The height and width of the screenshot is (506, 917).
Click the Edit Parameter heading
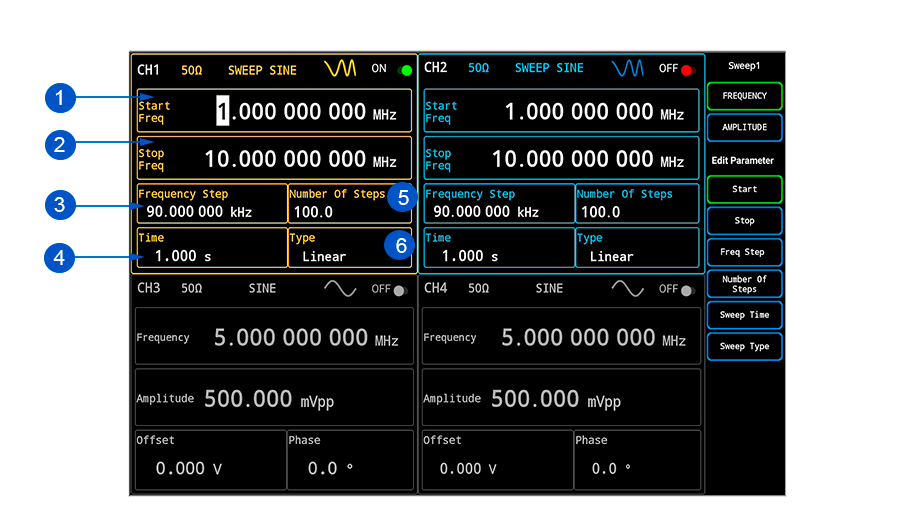pyautogui.click(x=743, y=160)
